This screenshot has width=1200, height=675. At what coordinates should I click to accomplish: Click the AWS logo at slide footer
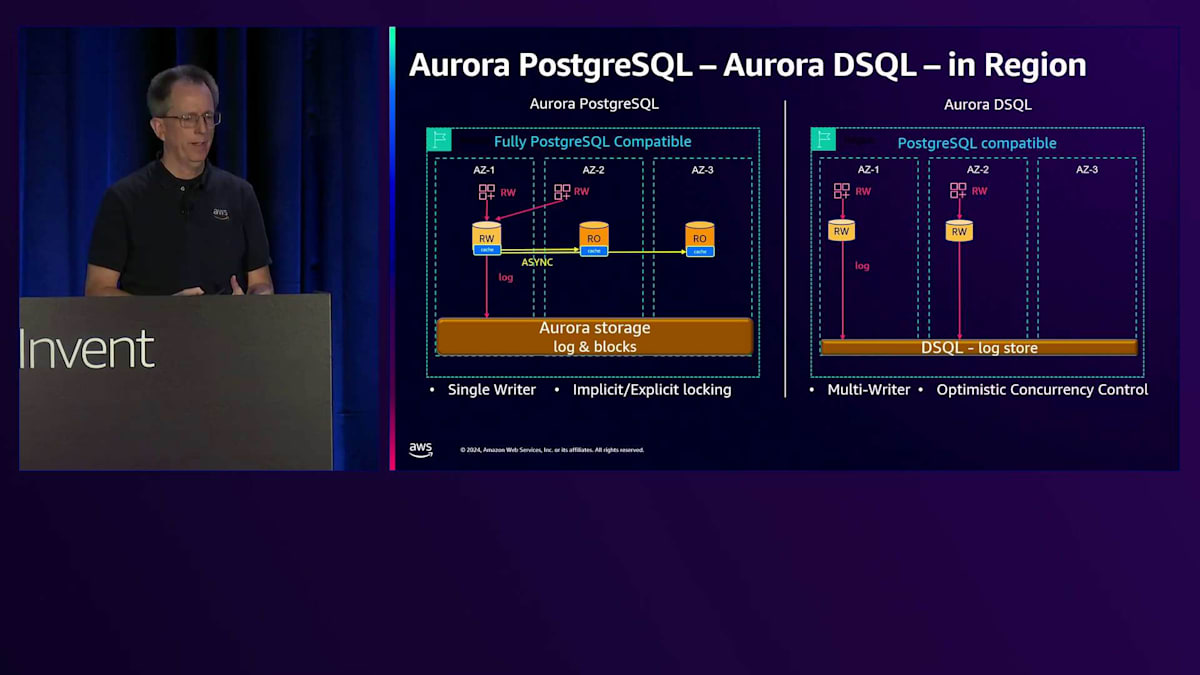tap(421, 450)
